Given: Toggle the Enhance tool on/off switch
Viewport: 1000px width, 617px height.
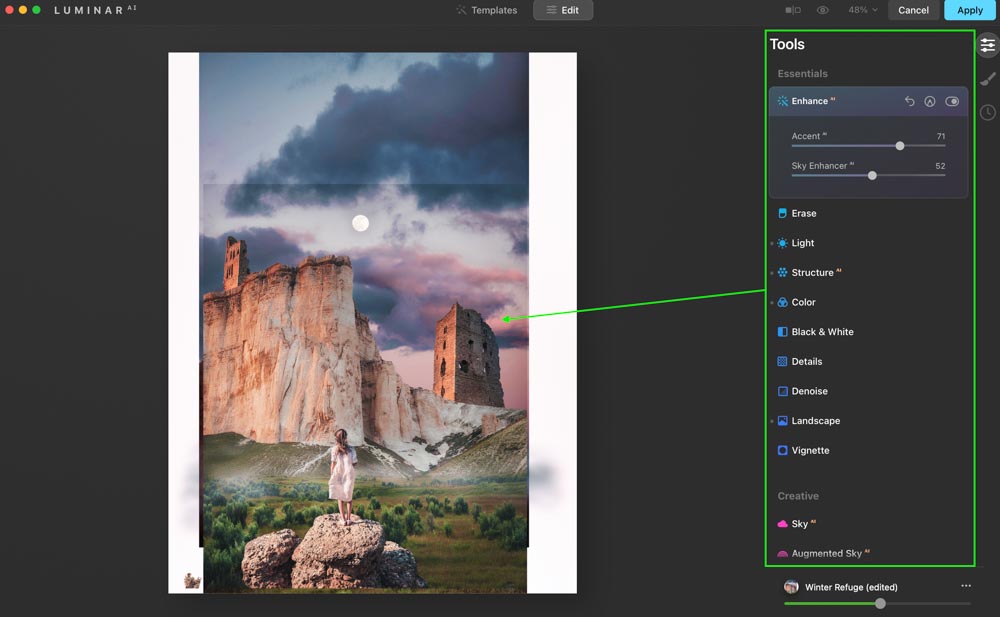Looking at the screenshot, I should tap(952, 101).
